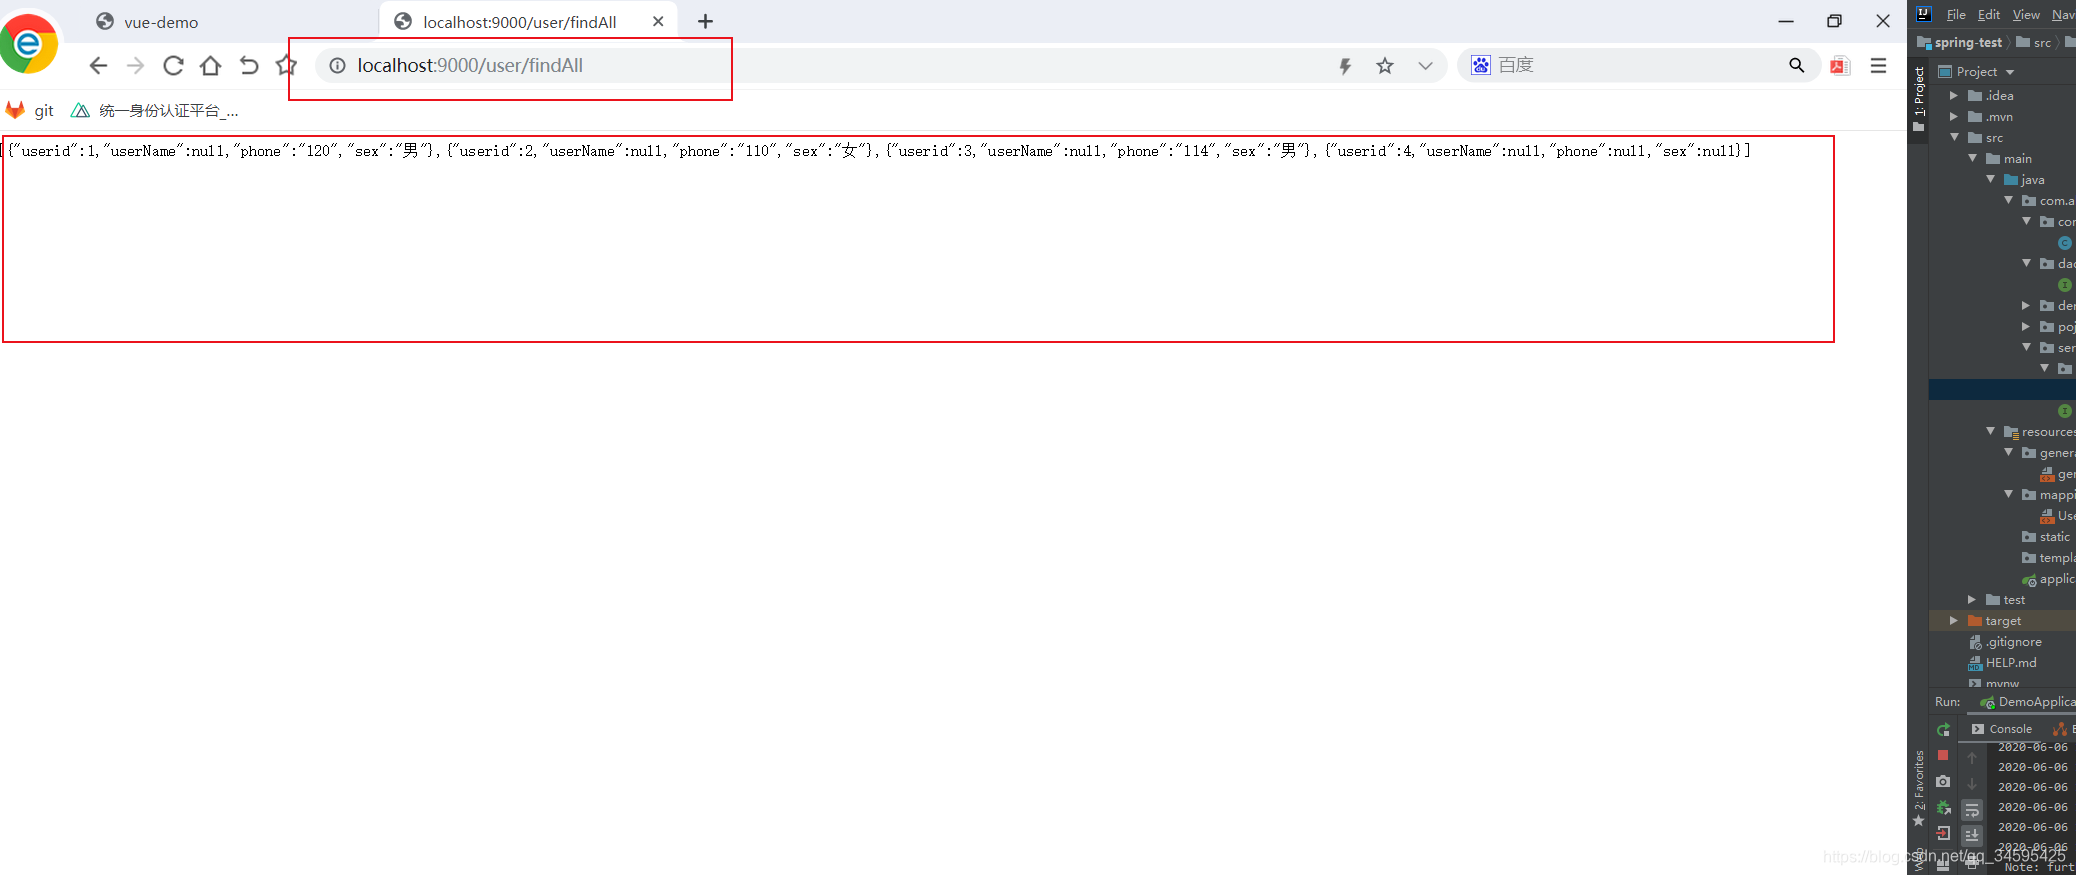Open a new browser tab
This screenshot has width=2076, height=875.
(705, 21)
